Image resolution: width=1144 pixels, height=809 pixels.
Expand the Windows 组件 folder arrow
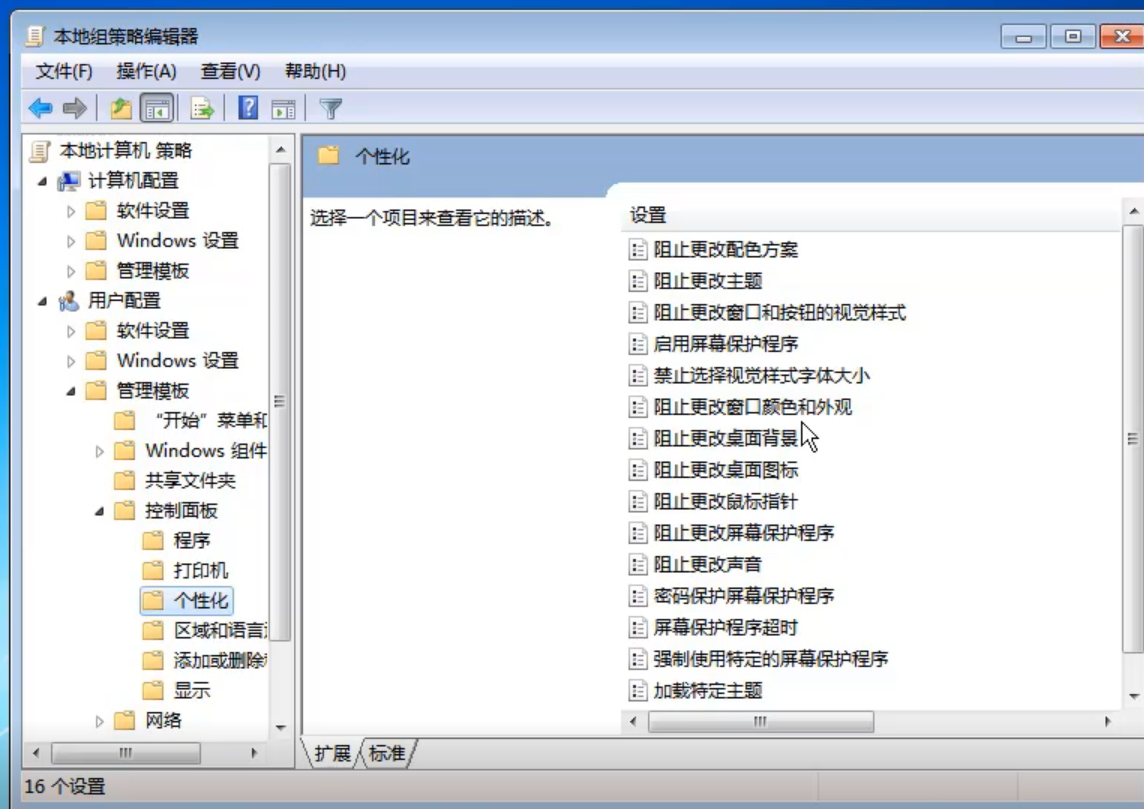99,451
